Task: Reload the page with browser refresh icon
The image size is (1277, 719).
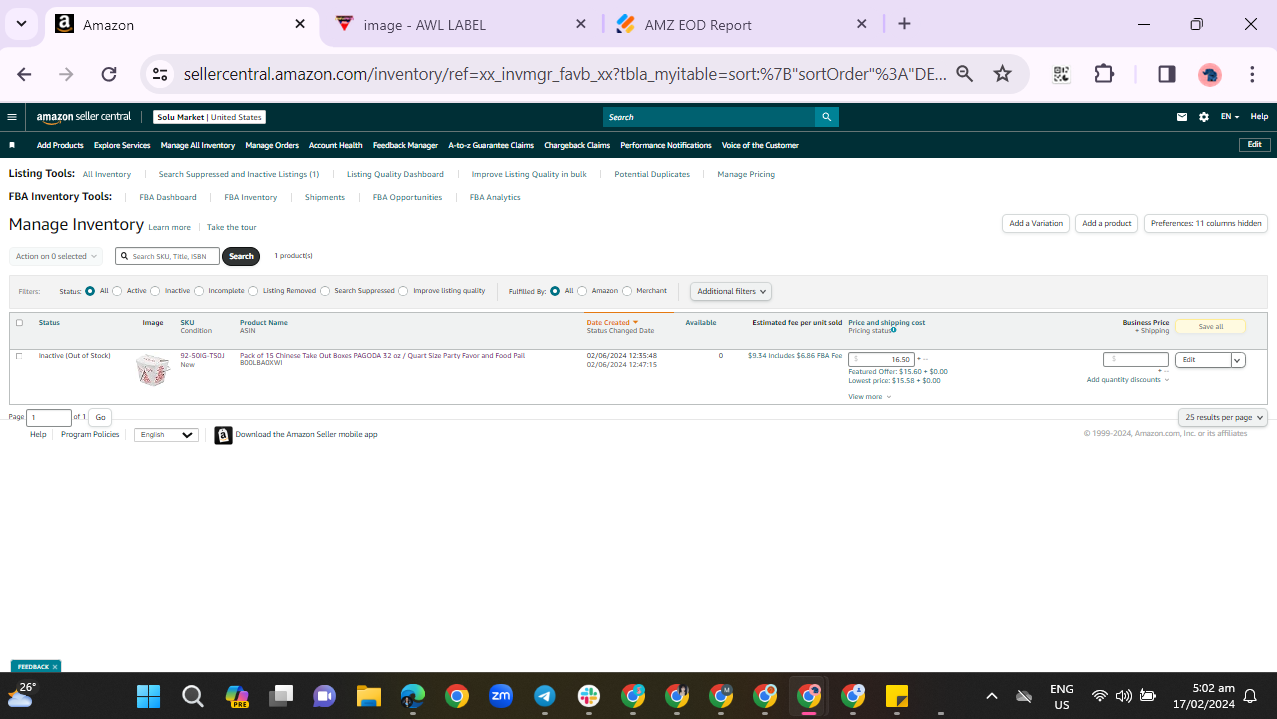Action: click(109, 74)
